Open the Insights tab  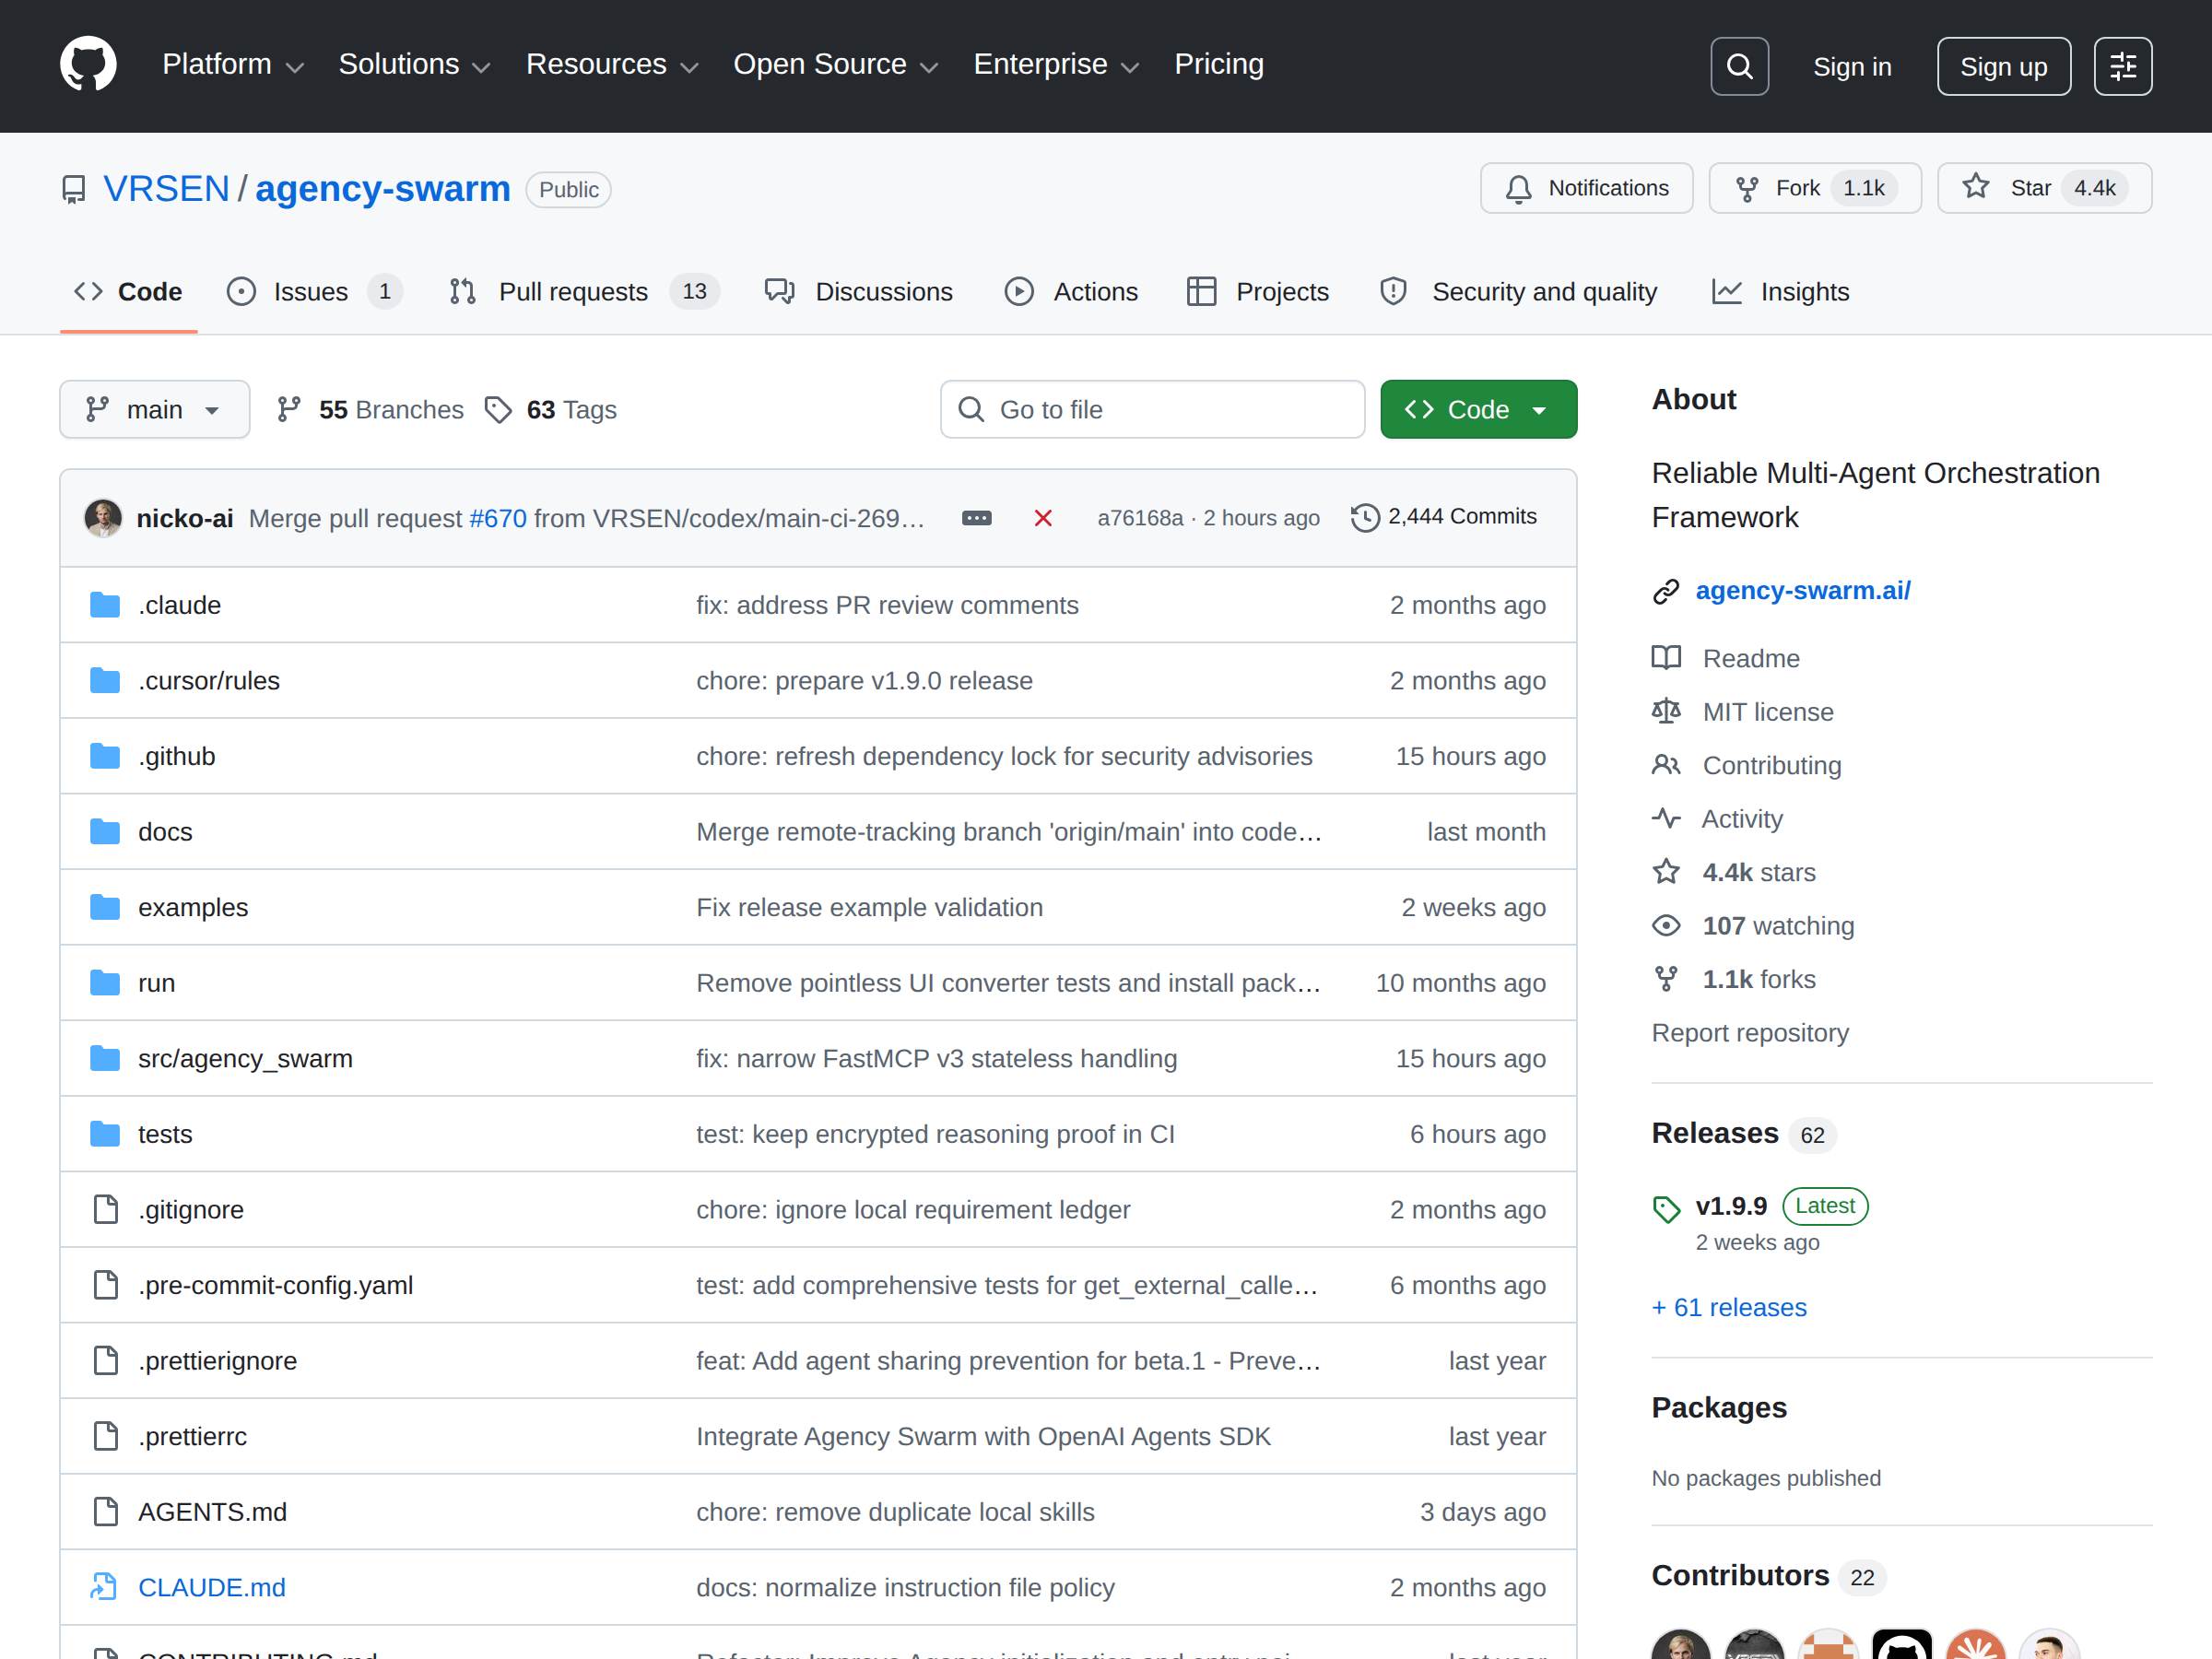coord(1780,292)
